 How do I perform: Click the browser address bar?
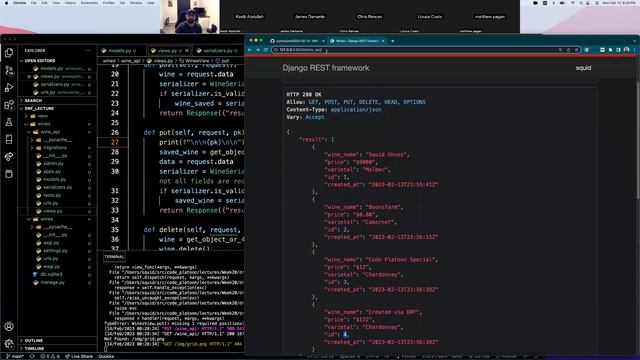(x=426, y=50)
